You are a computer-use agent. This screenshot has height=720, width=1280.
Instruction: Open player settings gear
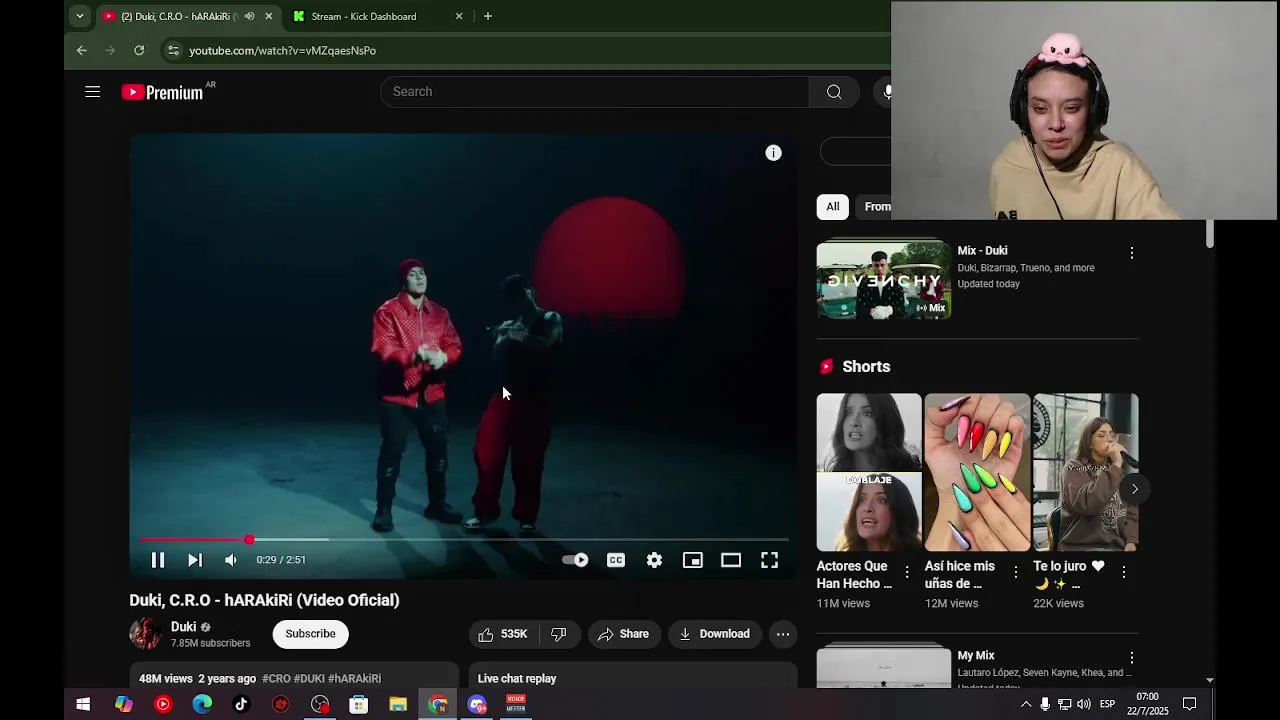[654, 560]
